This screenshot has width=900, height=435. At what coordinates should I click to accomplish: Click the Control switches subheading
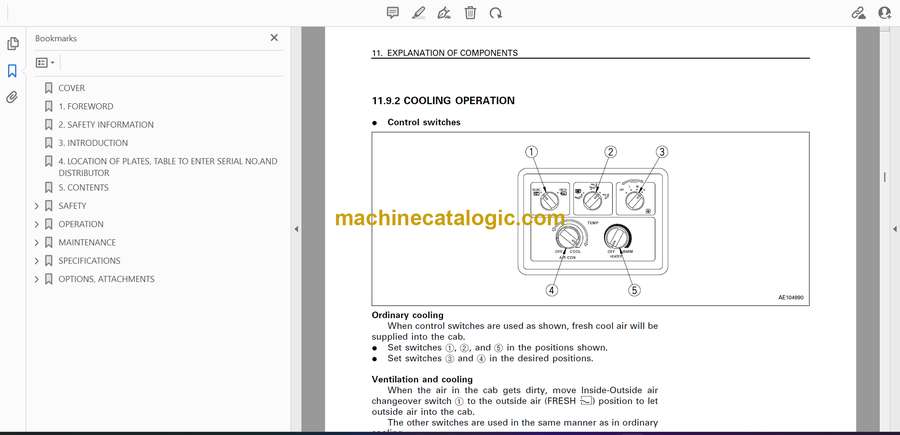click(x=424, y=122)
